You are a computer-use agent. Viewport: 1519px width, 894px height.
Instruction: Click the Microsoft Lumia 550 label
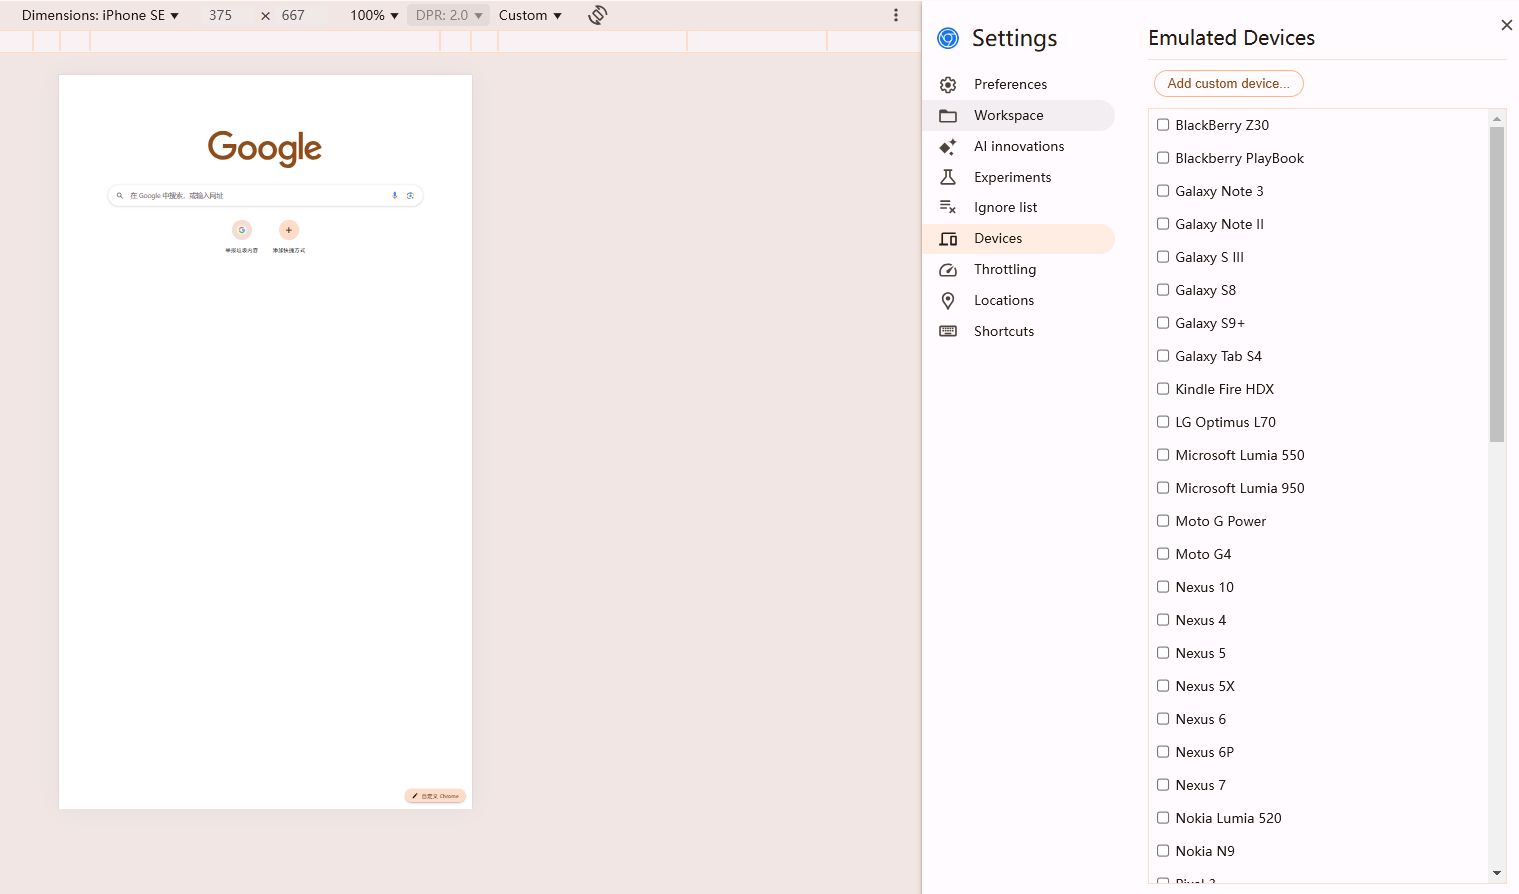1240,455
